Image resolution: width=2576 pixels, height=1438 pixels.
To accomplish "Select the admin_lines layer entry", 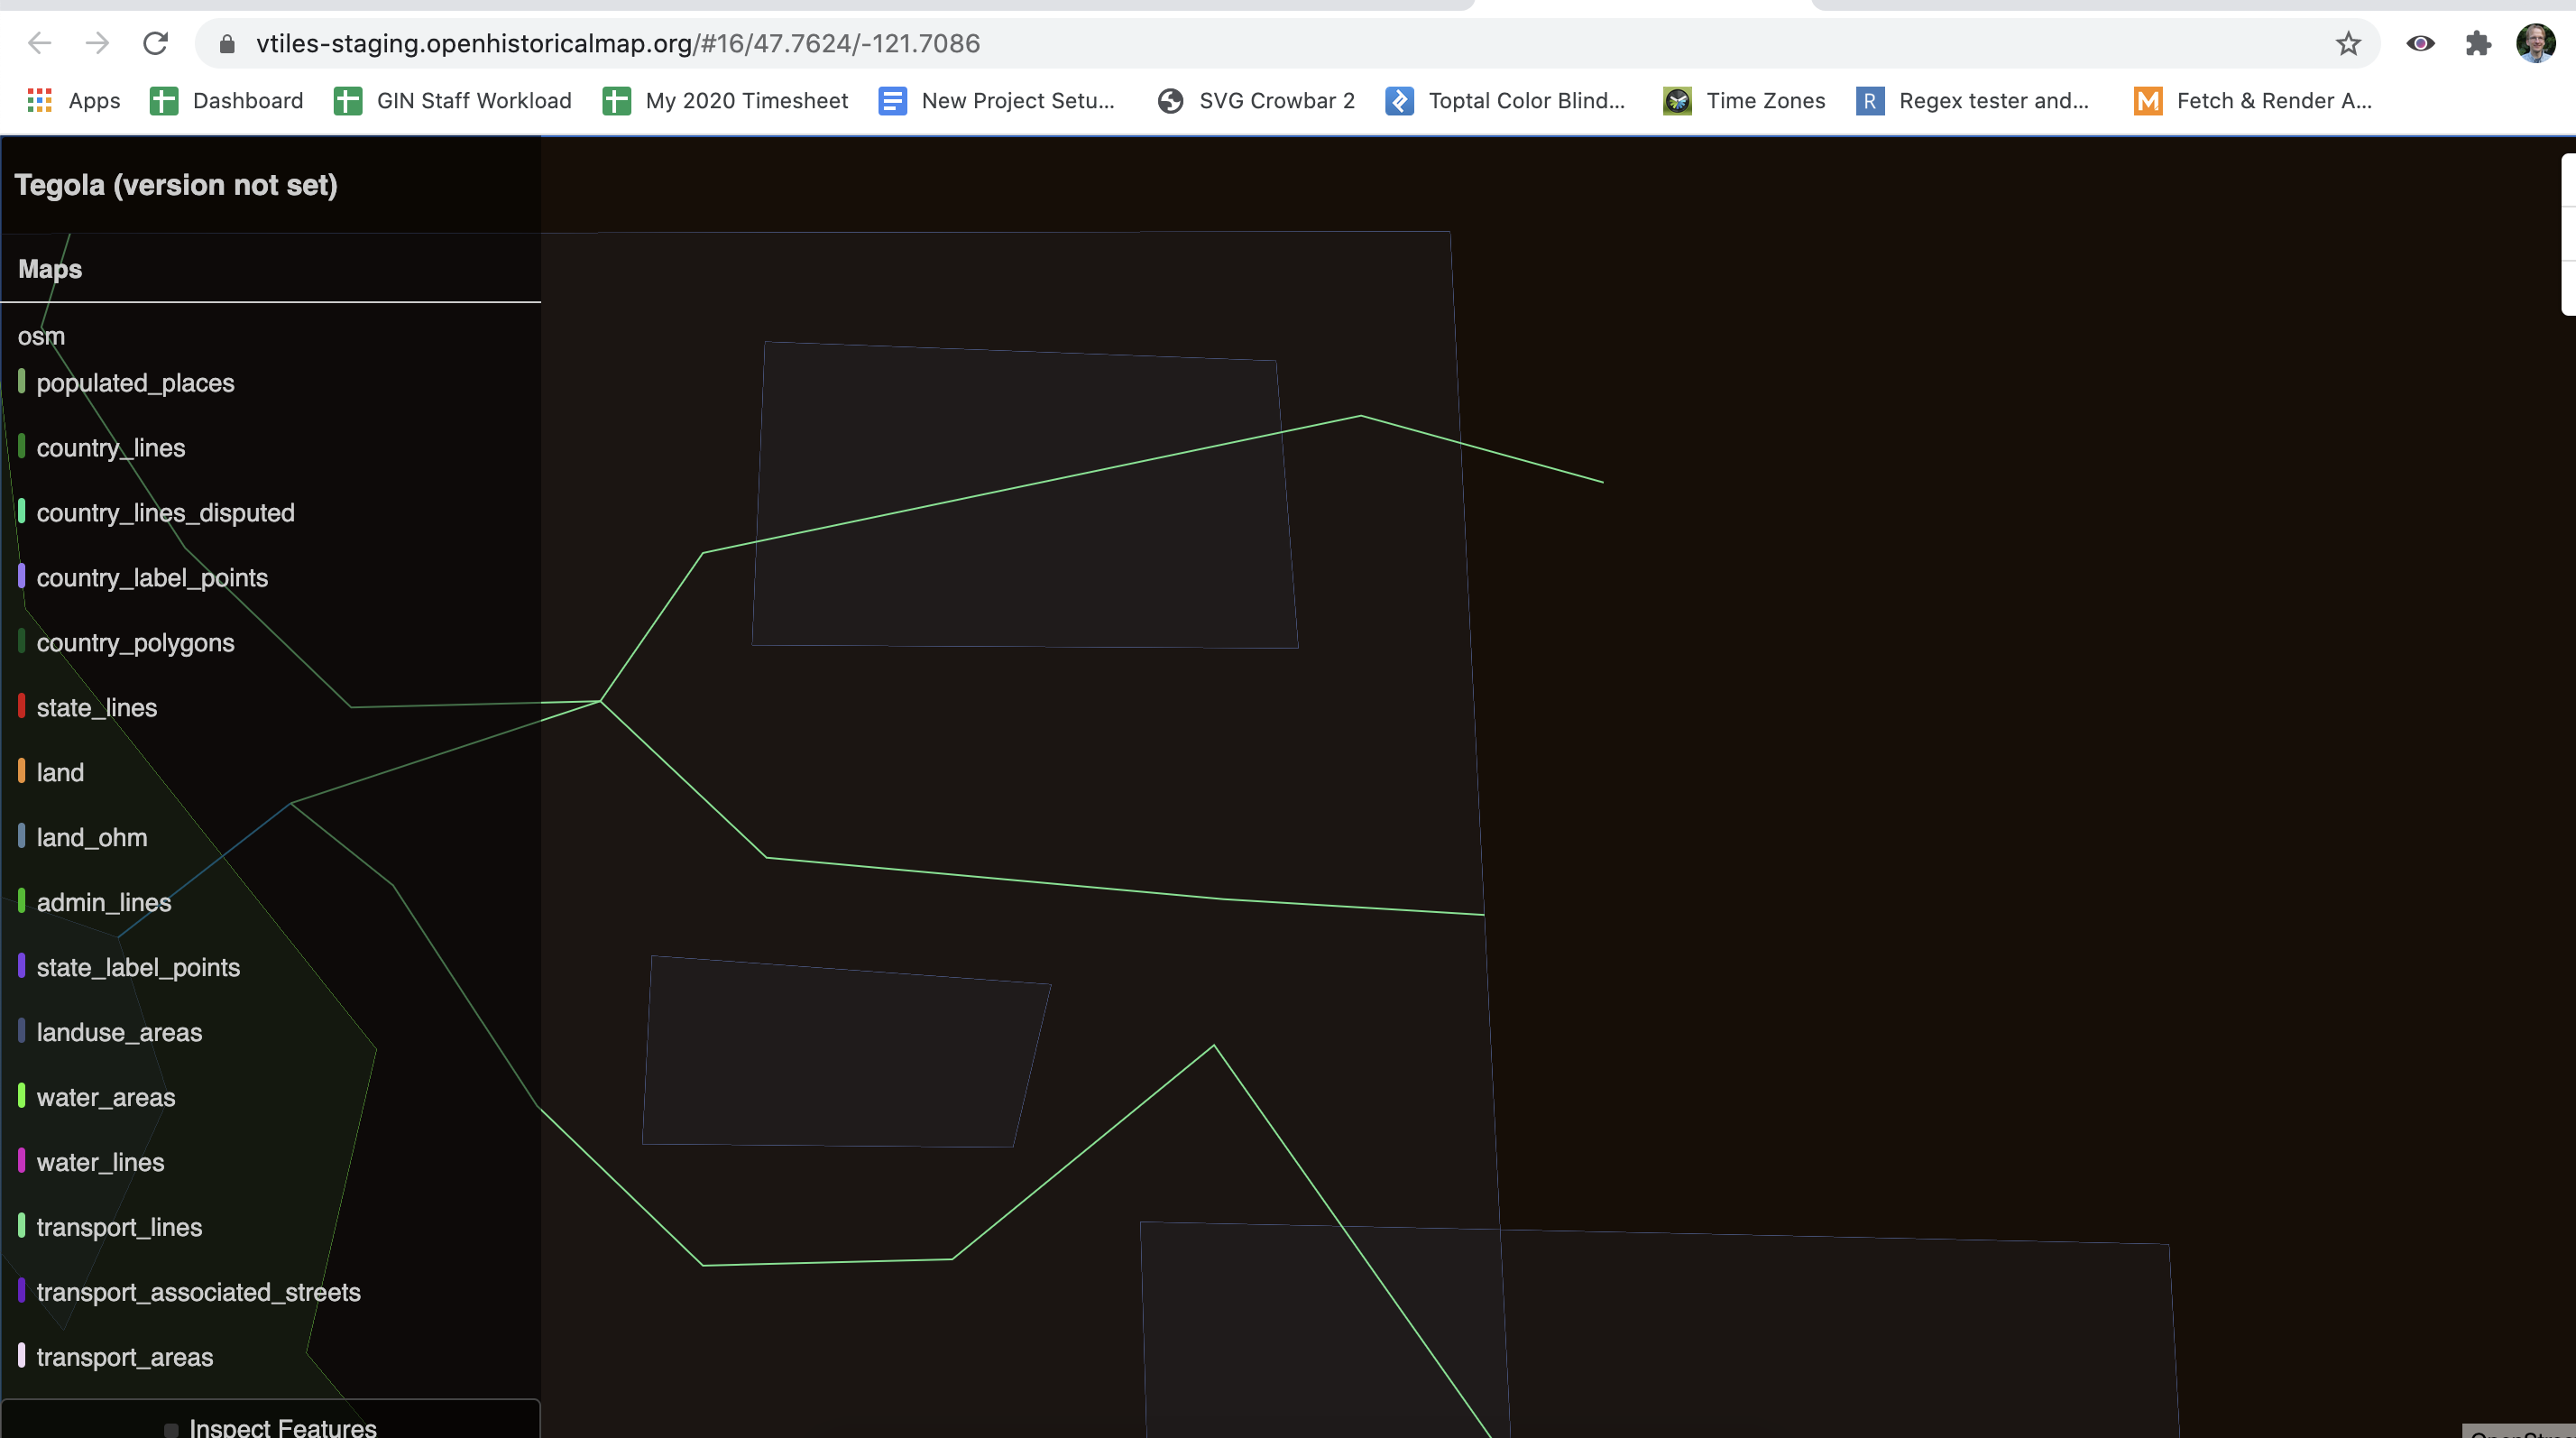I will pyautogui.click(x=95, y=903).
